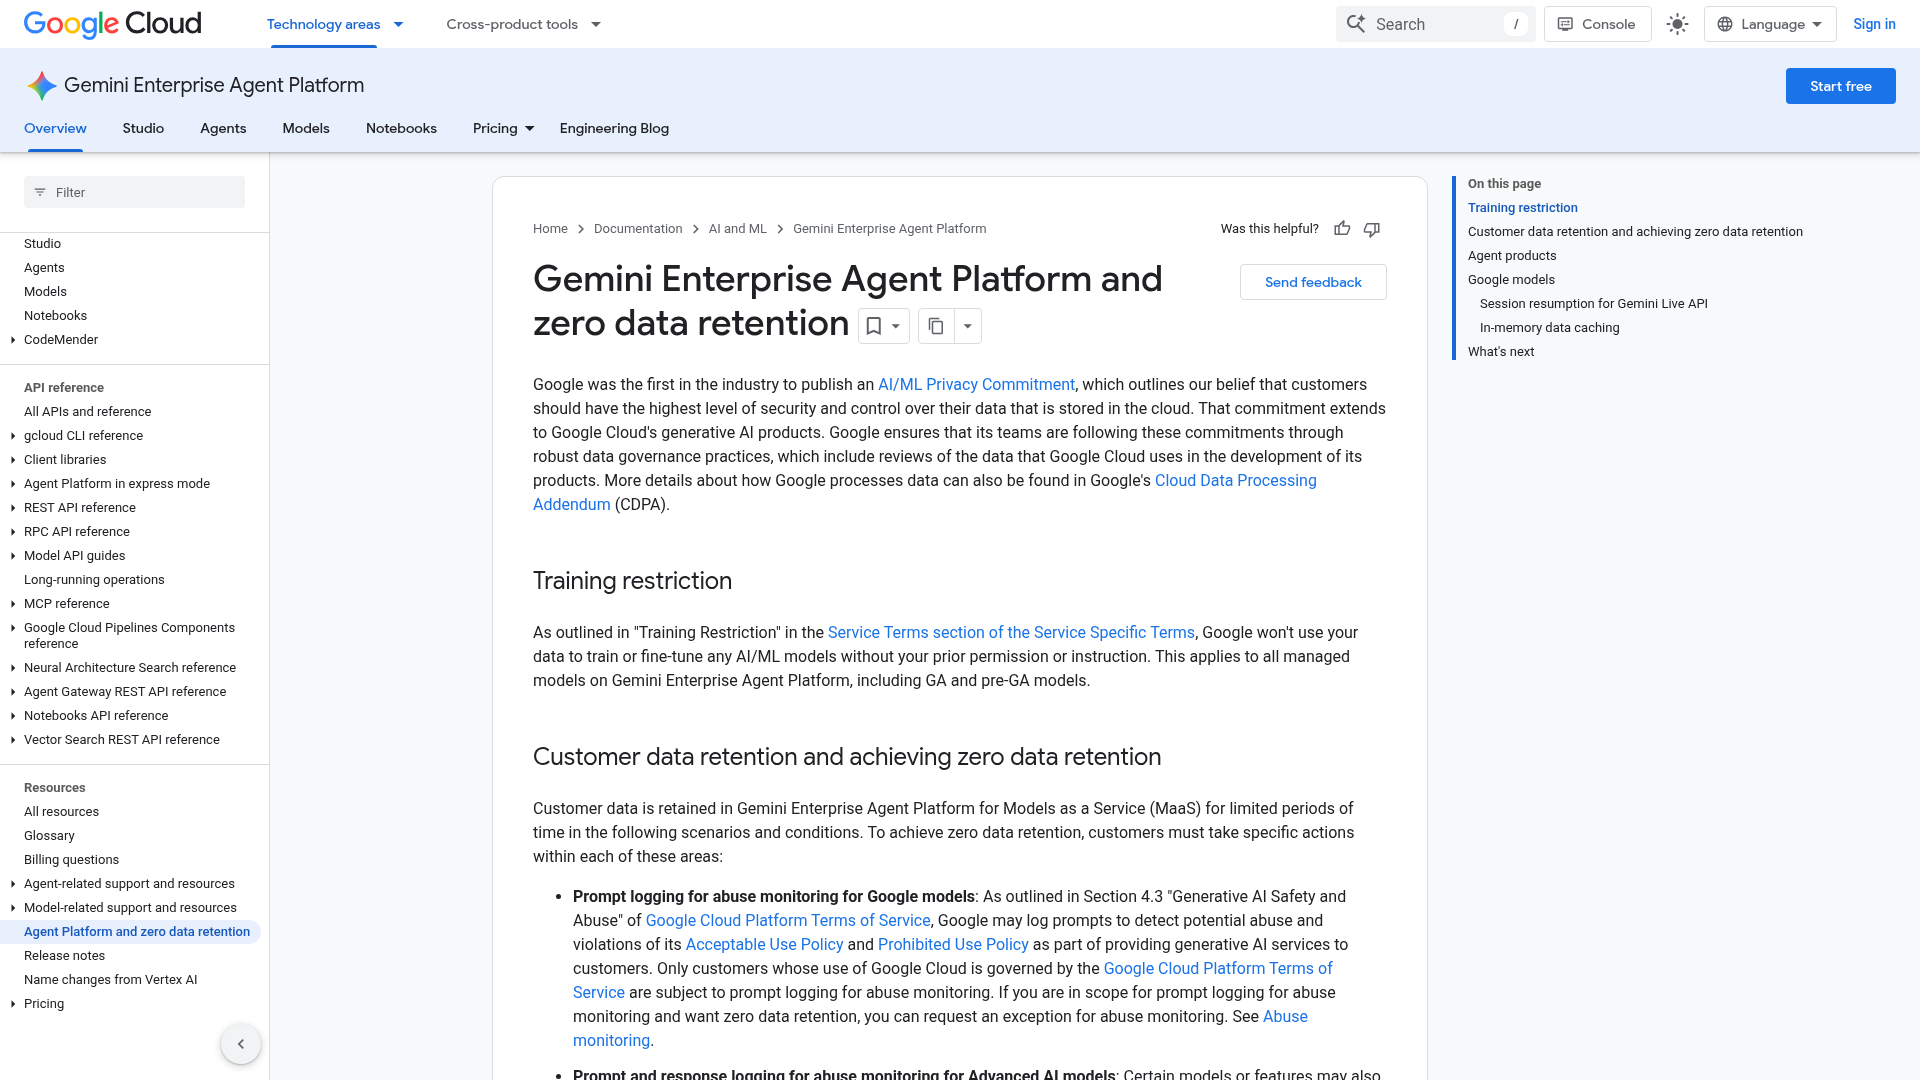Open the Prohibited Use Policy link
This screenshot has width=1920, height=1080.
click(953, 945)
